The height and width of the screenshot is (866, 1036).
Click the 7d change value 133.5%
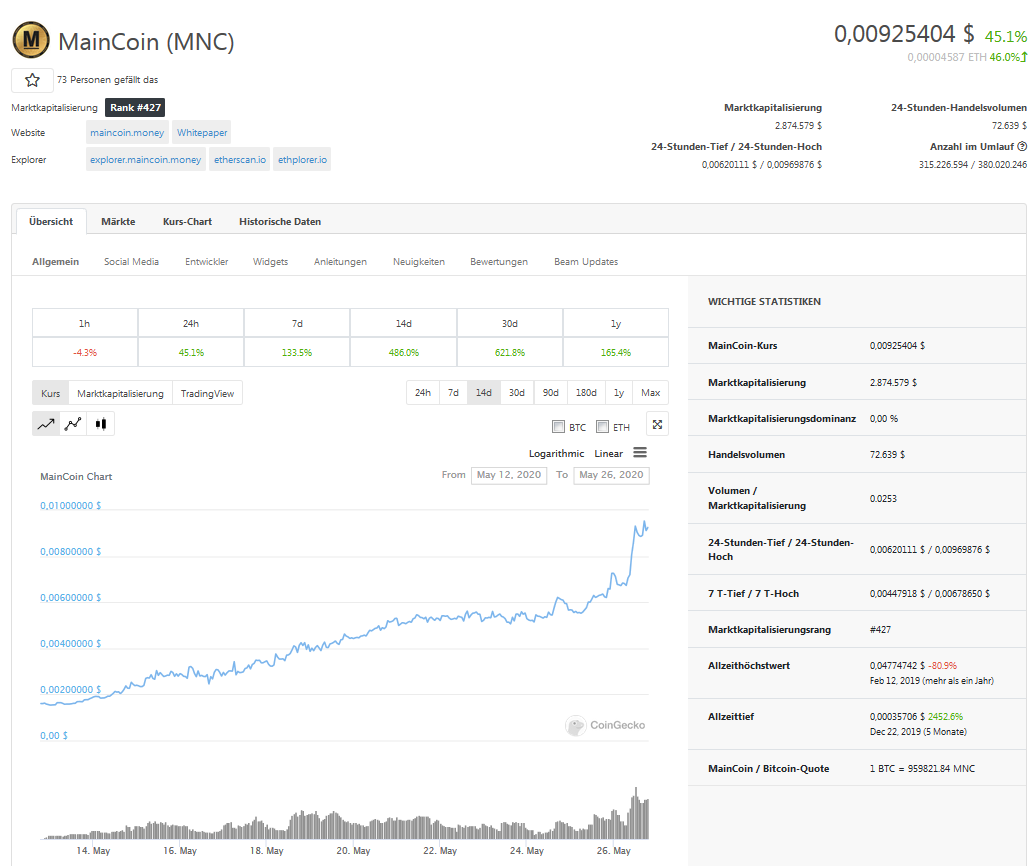[297, 352]
